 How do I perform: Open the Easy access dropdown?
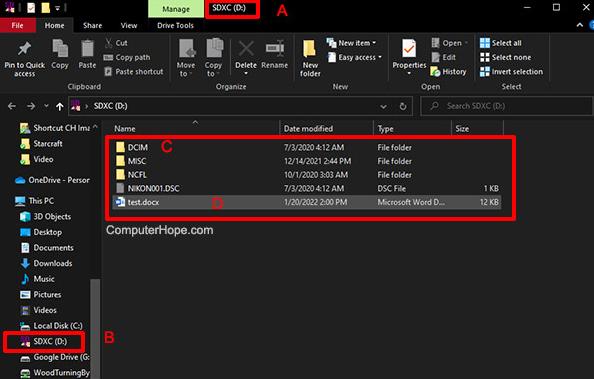355,57
